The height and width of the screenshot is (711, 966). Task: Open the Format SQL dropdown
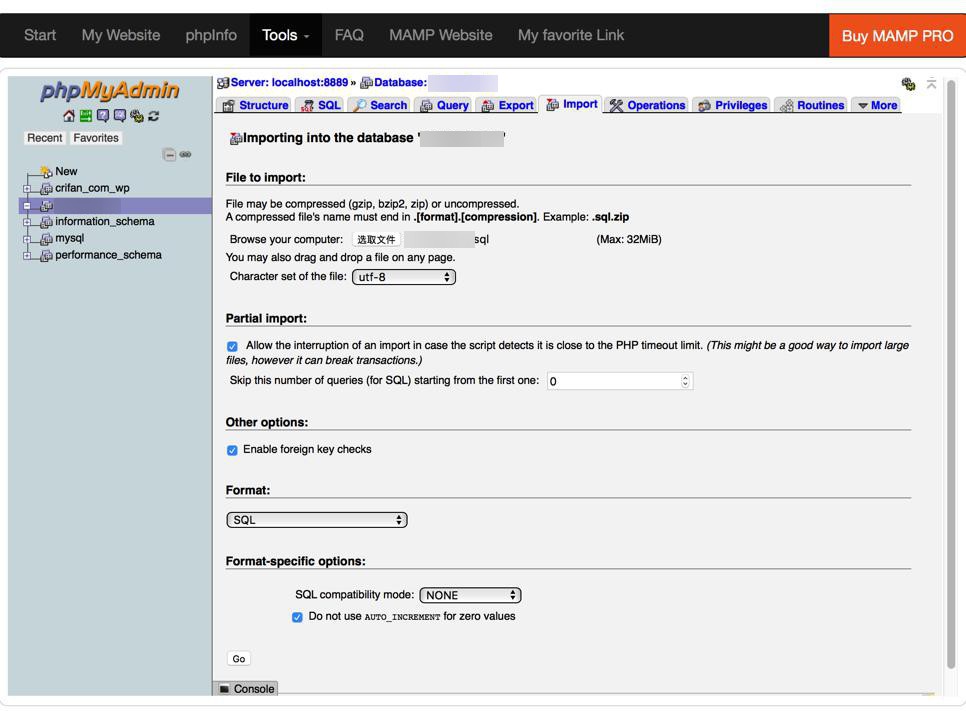pos(317,520)
